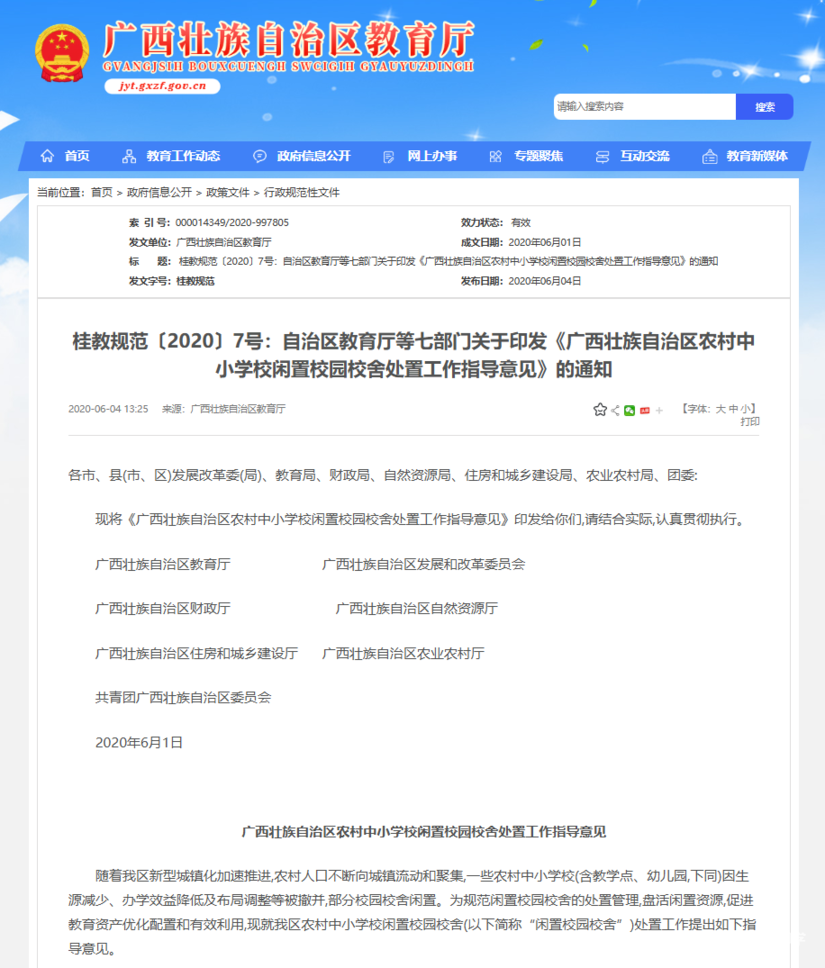Focus the 请输入搜索内容 search field
Screen dimensions: 825x968
coord(645,107)
